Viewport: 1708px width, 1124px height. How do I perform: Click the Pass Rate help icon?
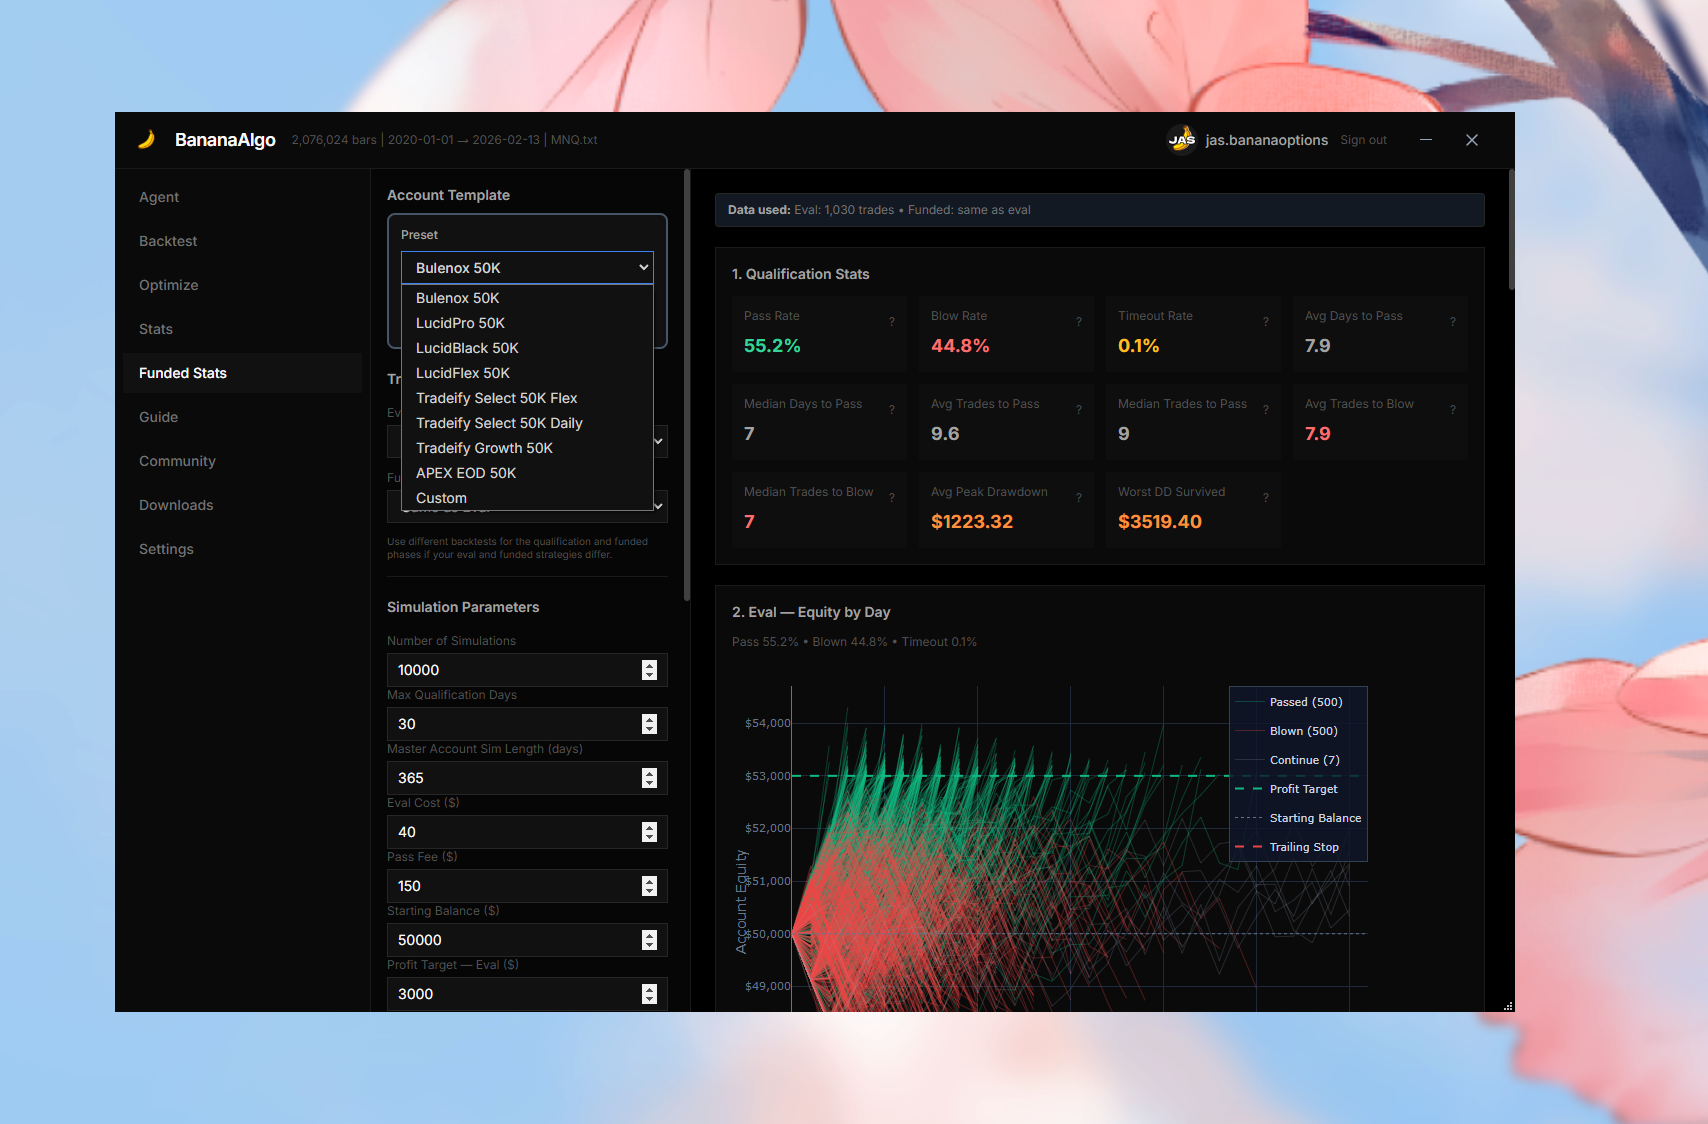[893, 321]
